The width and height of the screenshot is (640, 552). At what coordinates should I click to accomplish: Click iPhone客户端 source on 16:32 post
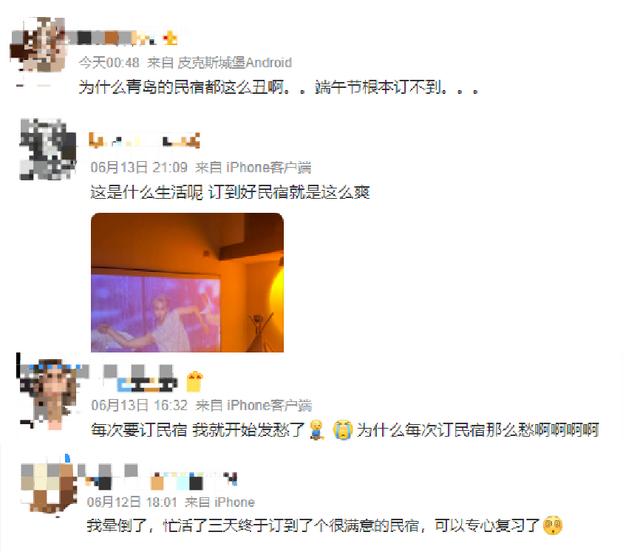click(x=269, y=405)
